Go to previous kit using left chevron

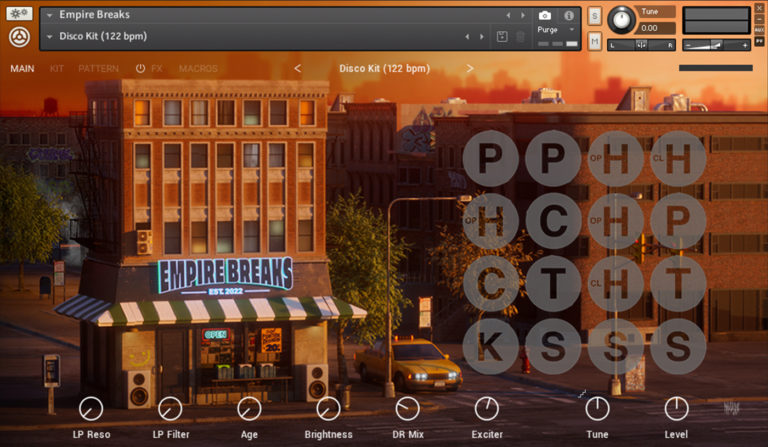tap(297, 69)
